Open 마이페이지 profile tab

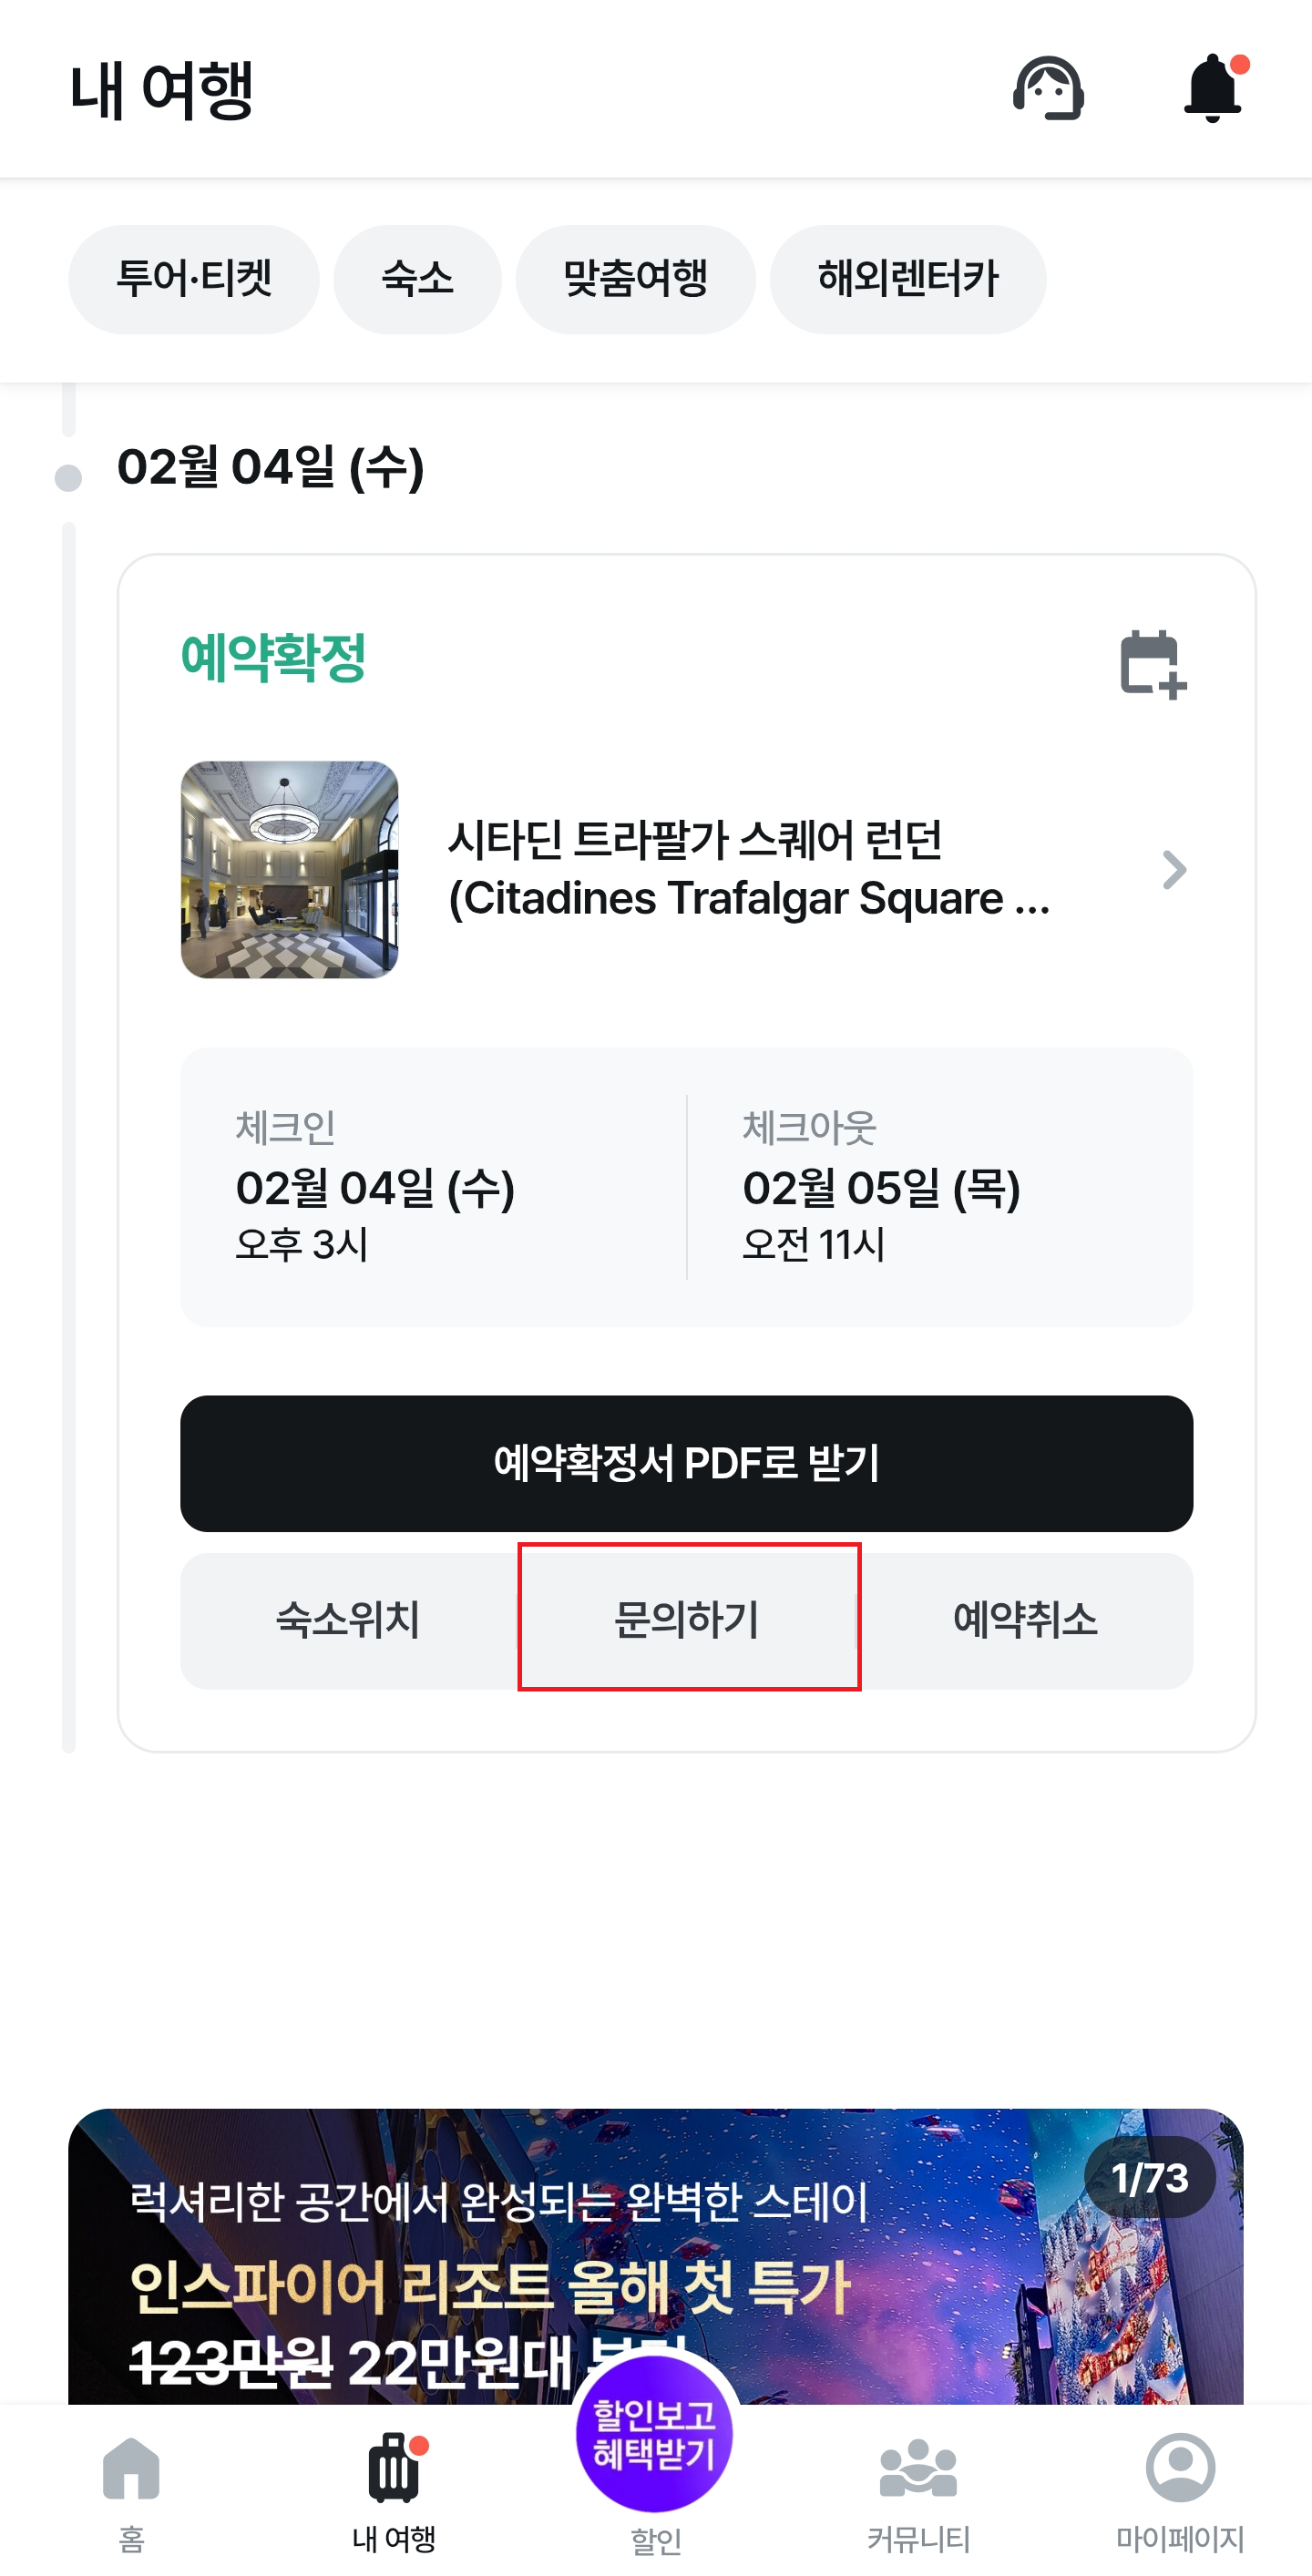pyautogui.click(x=1180, y=2490)
